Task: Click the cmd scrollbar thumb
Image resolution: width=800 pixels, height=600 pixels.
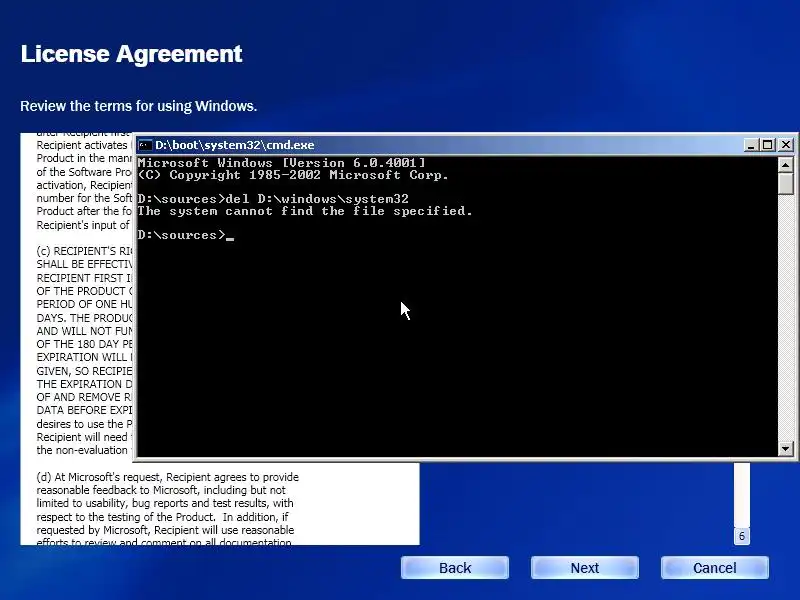Action: 785,183
